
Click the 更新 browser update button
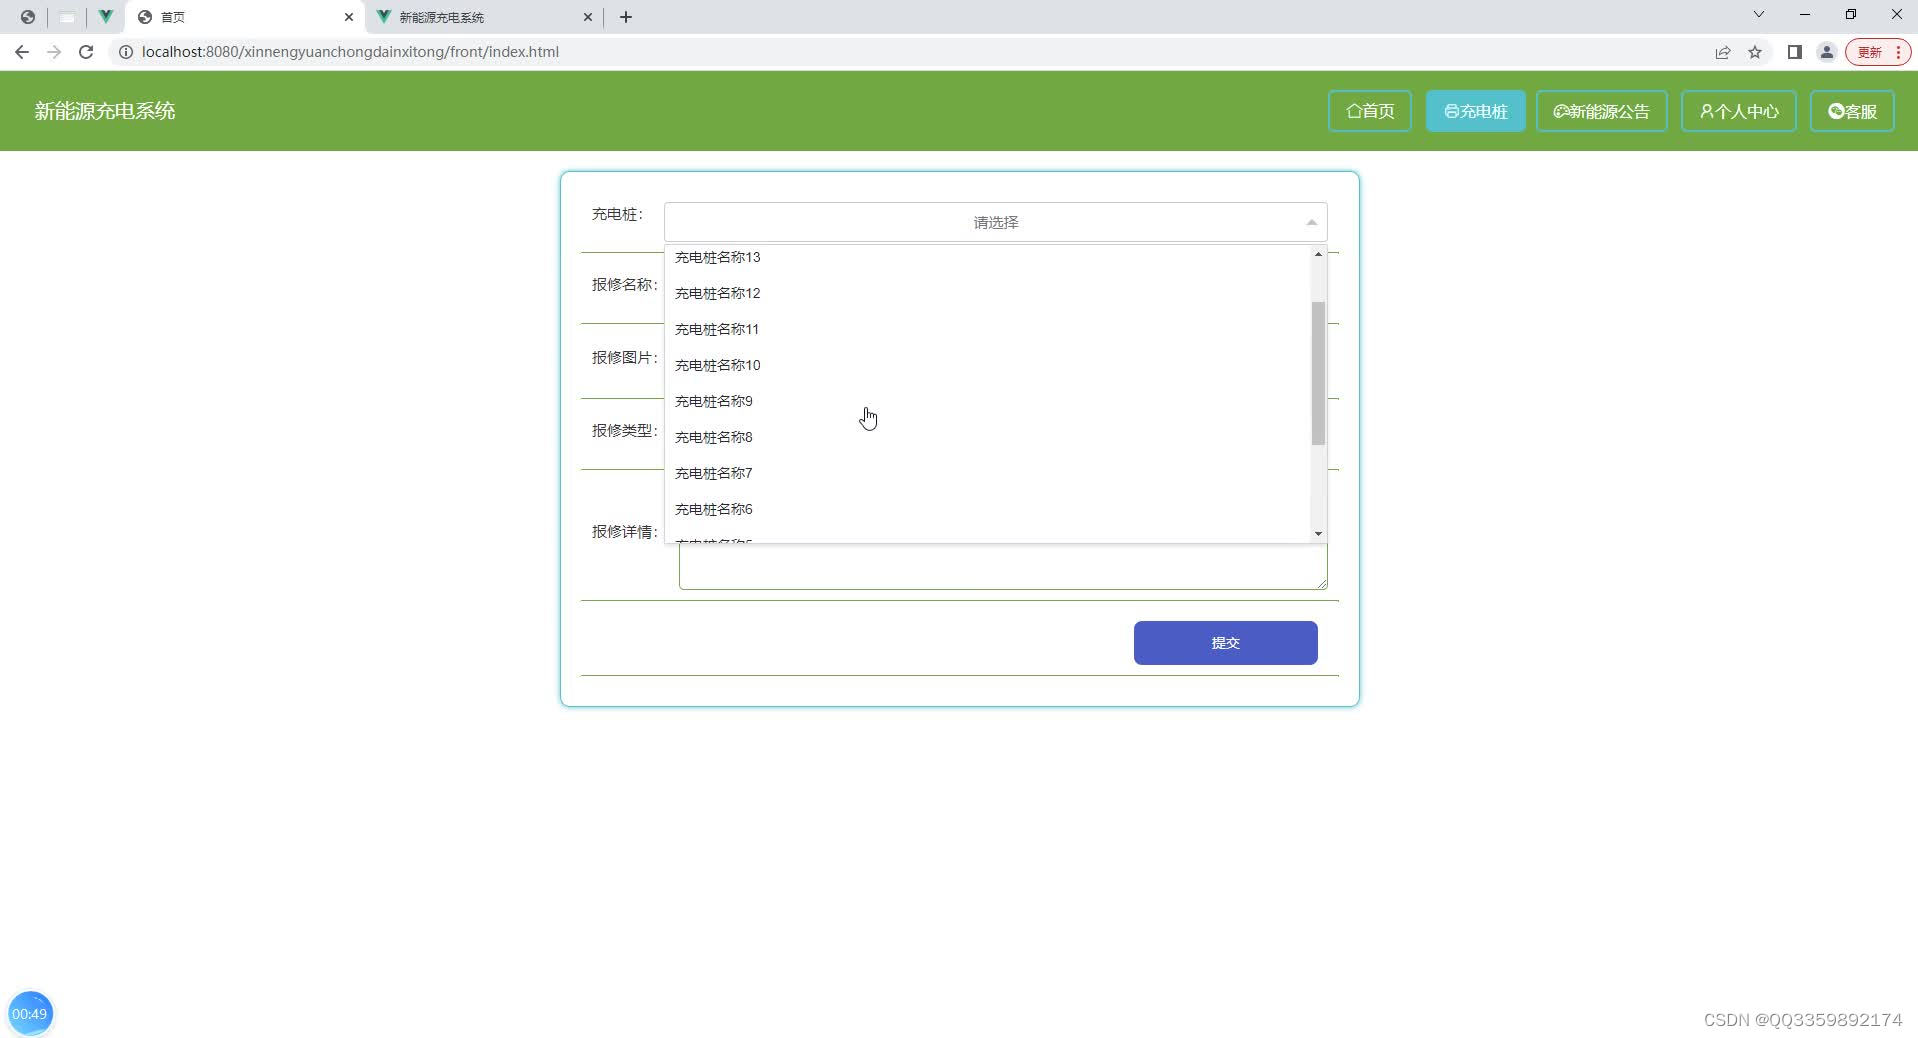click(1878, 52)
